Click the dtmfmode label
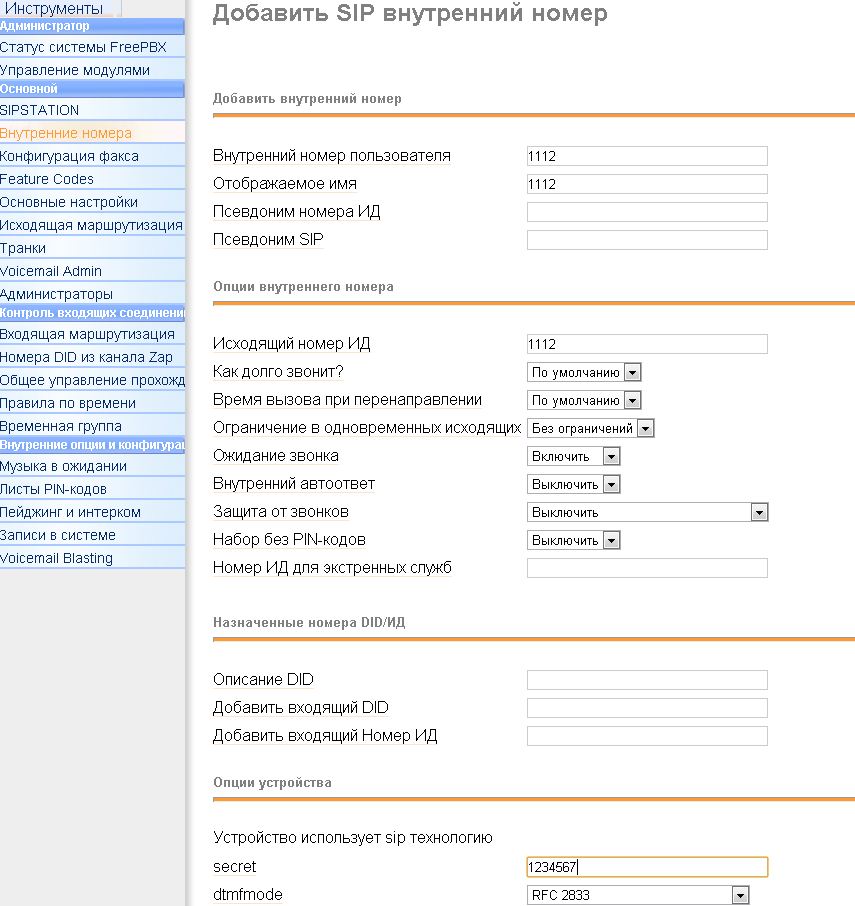The image size is (855, 906). (x=248, y=894)
